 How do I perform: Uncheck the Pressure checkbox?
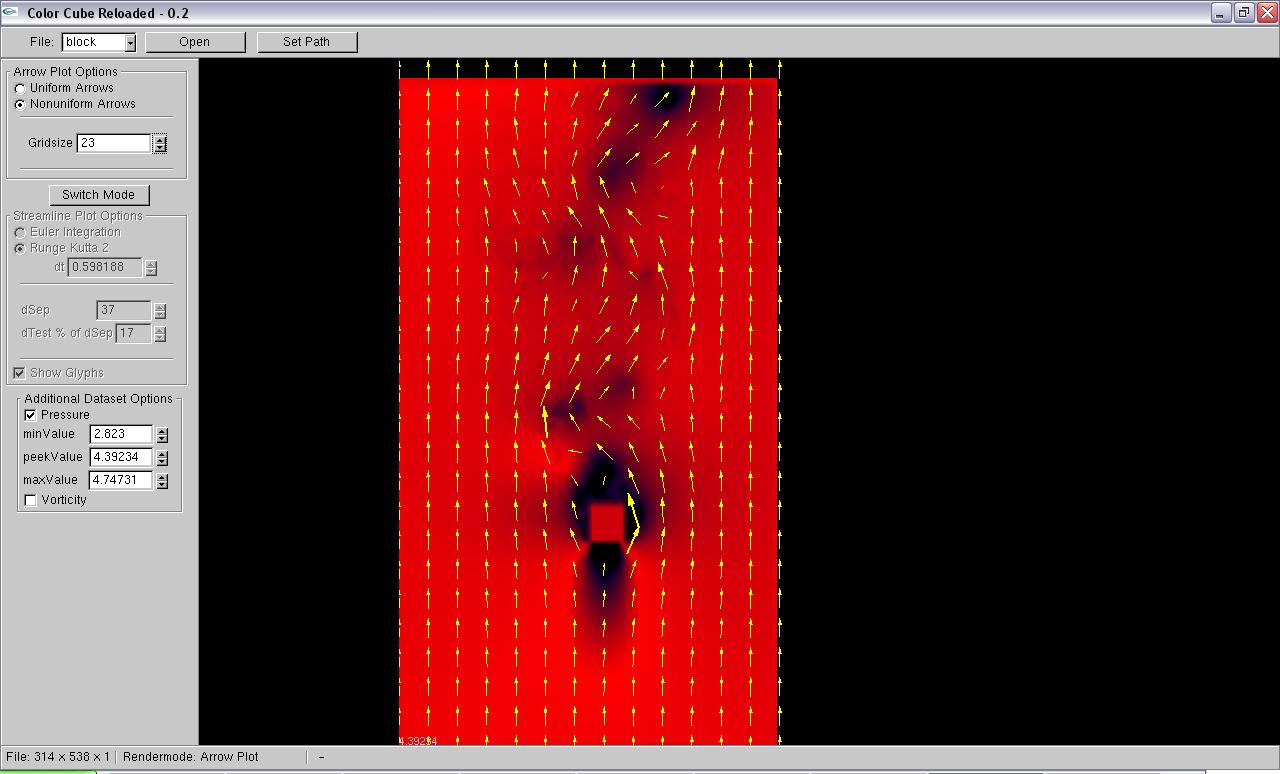tap(30, 415)
